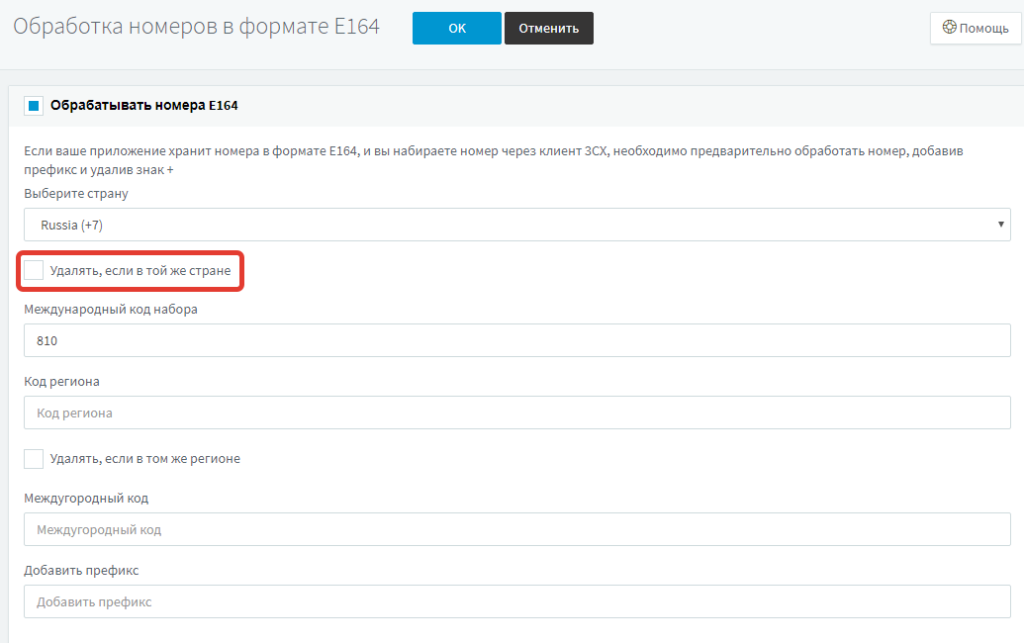
Task: Click the Добавить префикс label above the field
Action: click(x=81, y=570)
